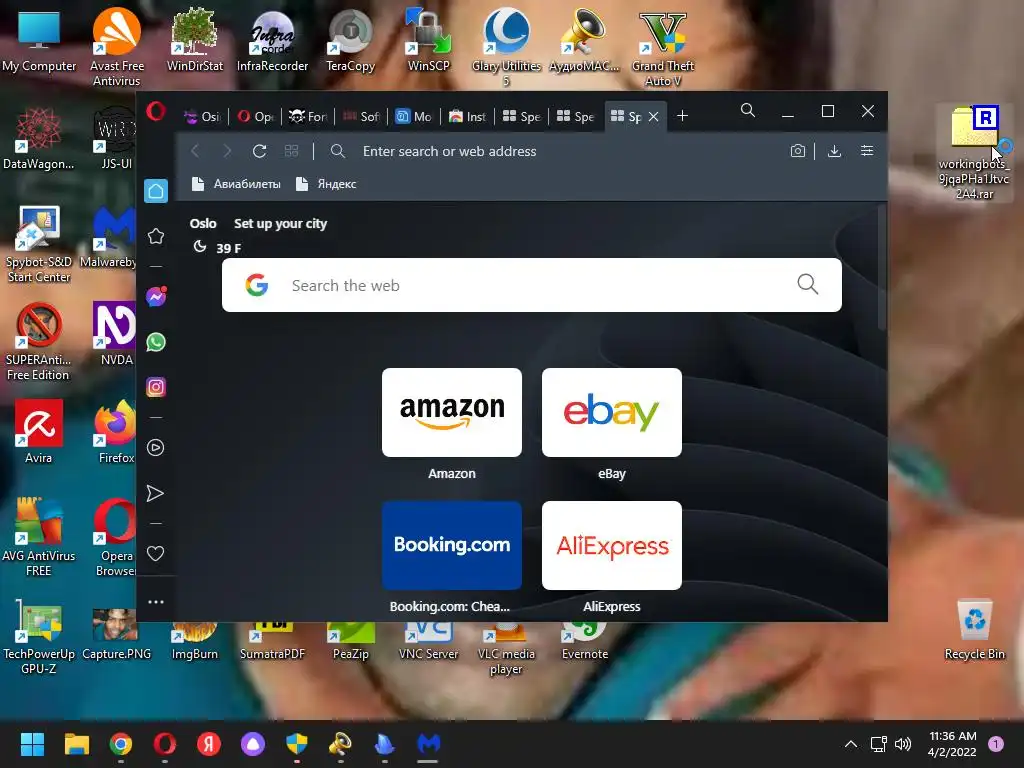
Task: Go back to previous page
Action: point(195,152)
